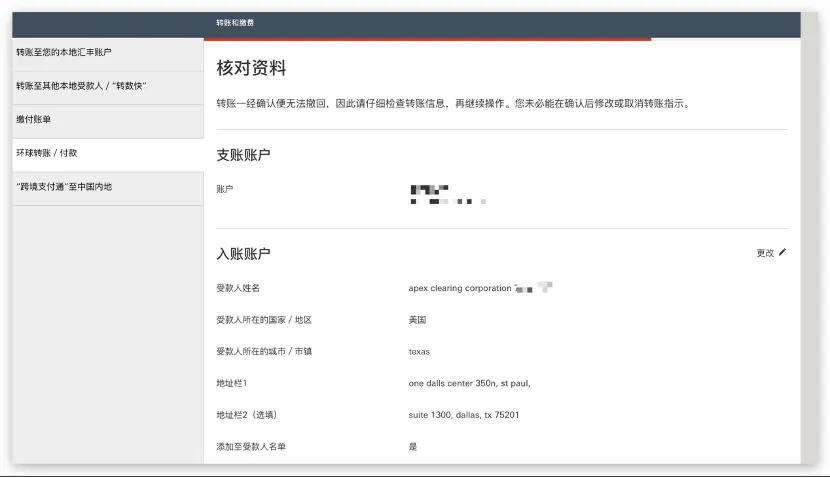Click the 是 value for payee list
Image resolution: width=830 pixels, height=478 pixels.
(413, 447)
